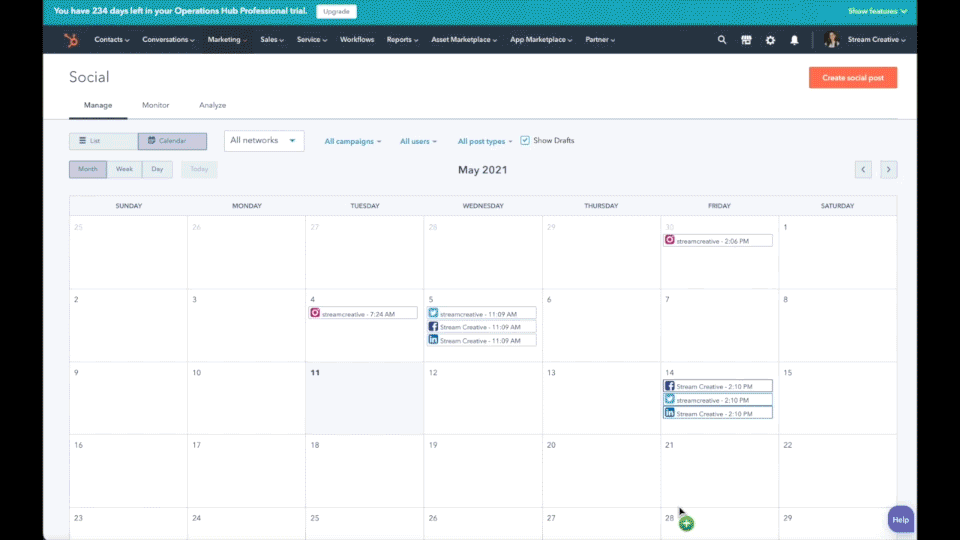Viewport: 960px width, 540px height.
Task: Switch to the Manage tab
Action: click(98, 105)
